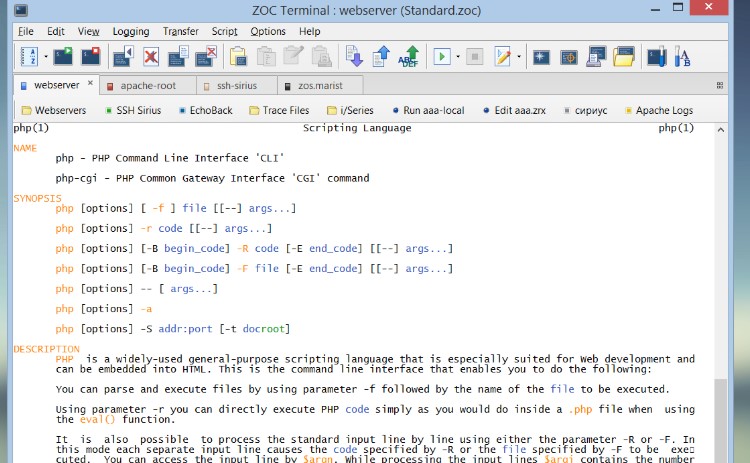Open the Script menu
Viewport: 750px width, 463px height.
click(x=224, y=32)
